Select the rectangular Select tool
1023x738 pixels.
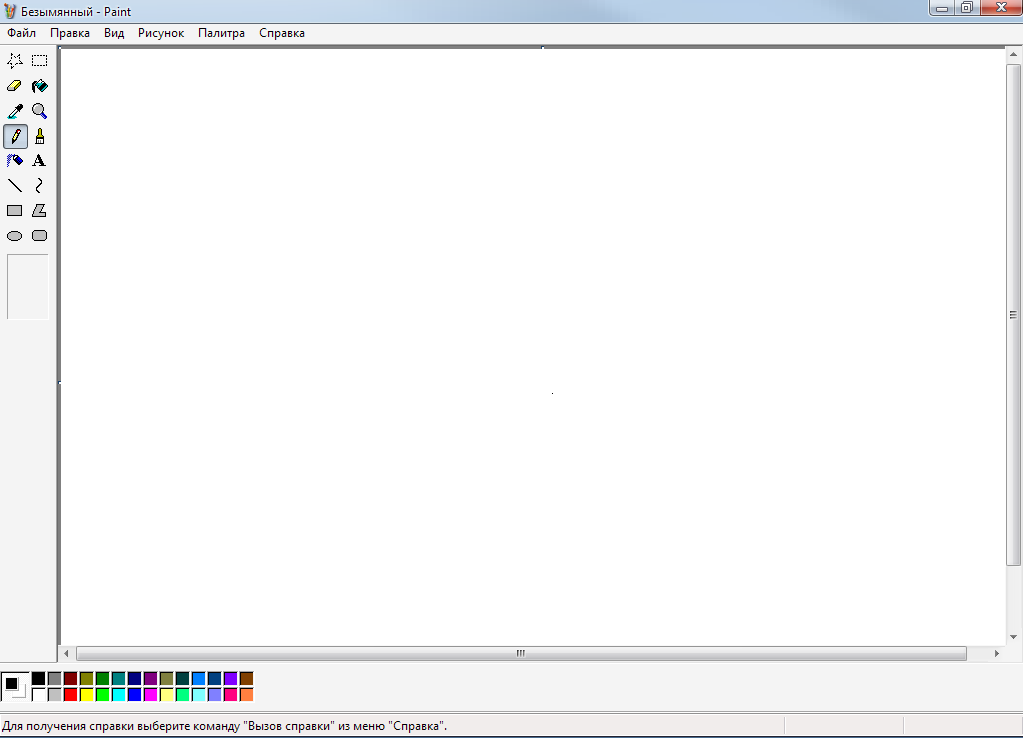pyautogui.click(x=40, y=61)
